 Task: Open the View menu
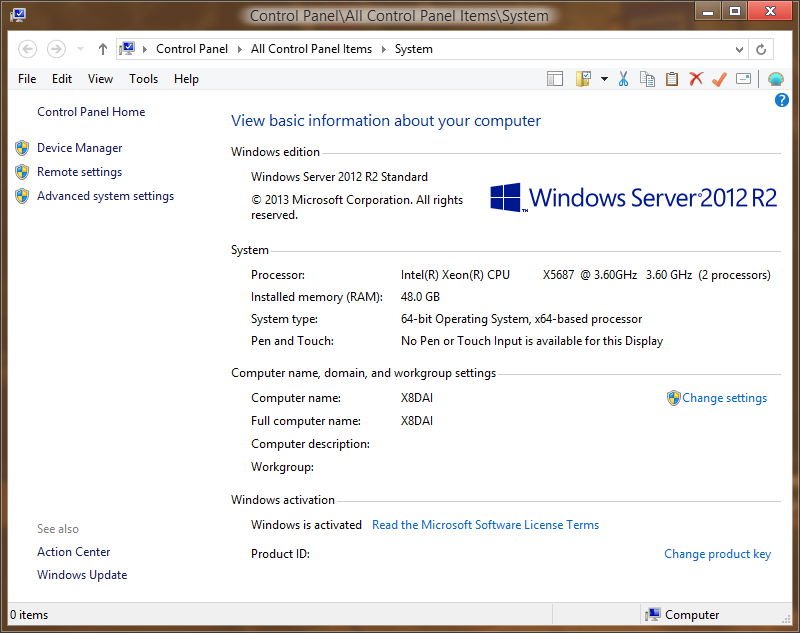tap(100, 79)
